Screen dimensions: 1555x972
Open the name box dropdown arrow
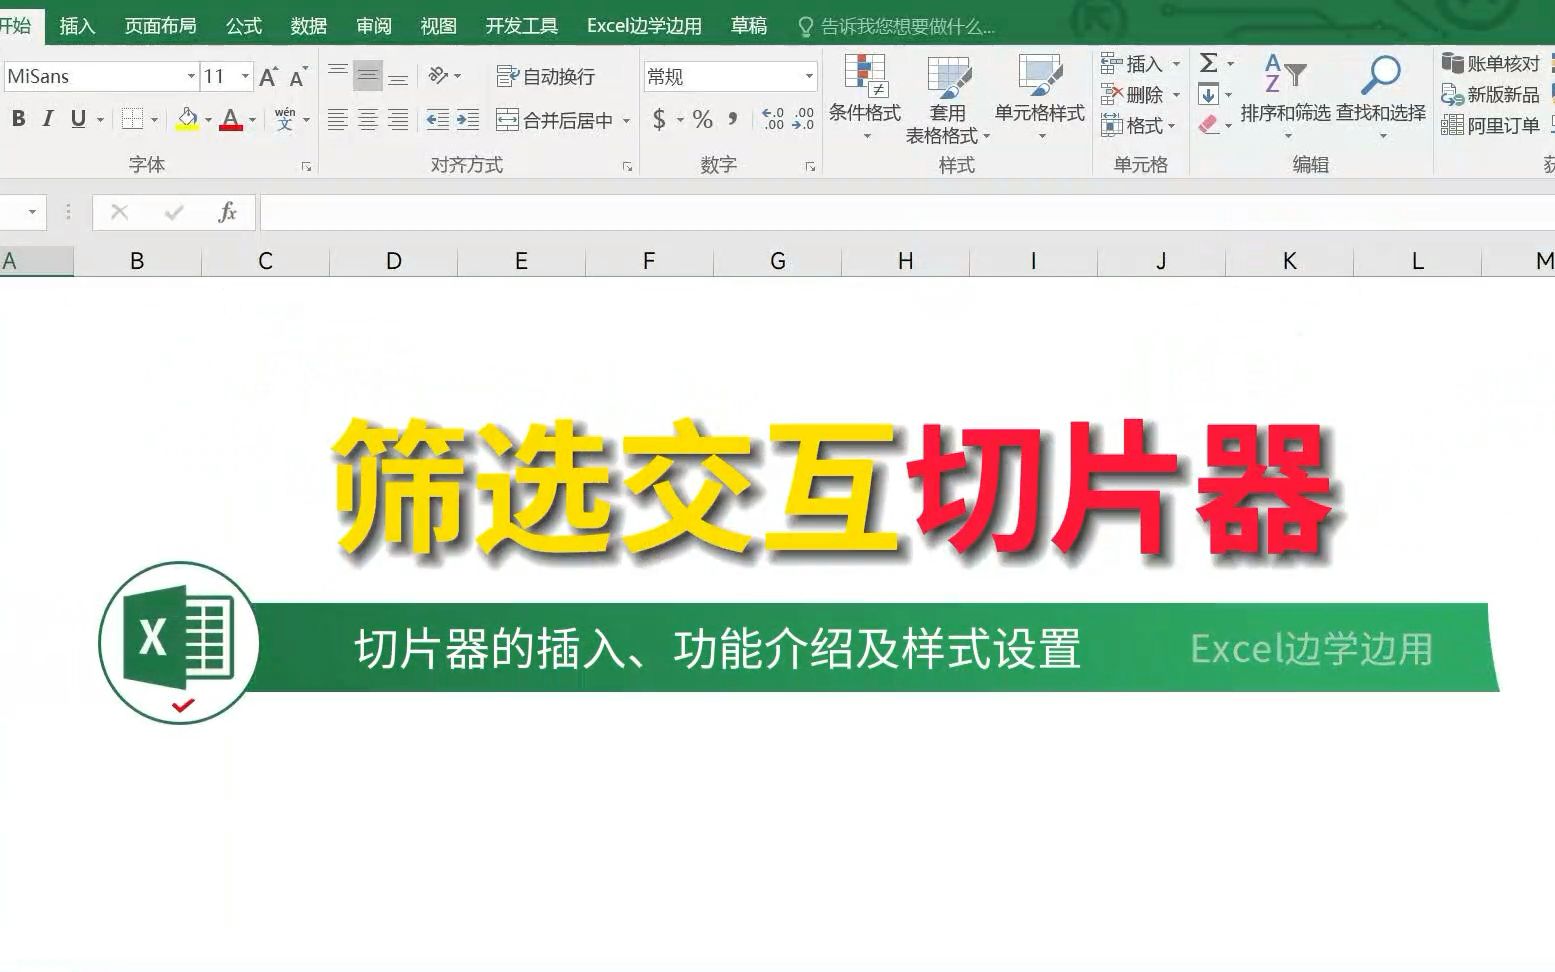[x=32, y=212]
